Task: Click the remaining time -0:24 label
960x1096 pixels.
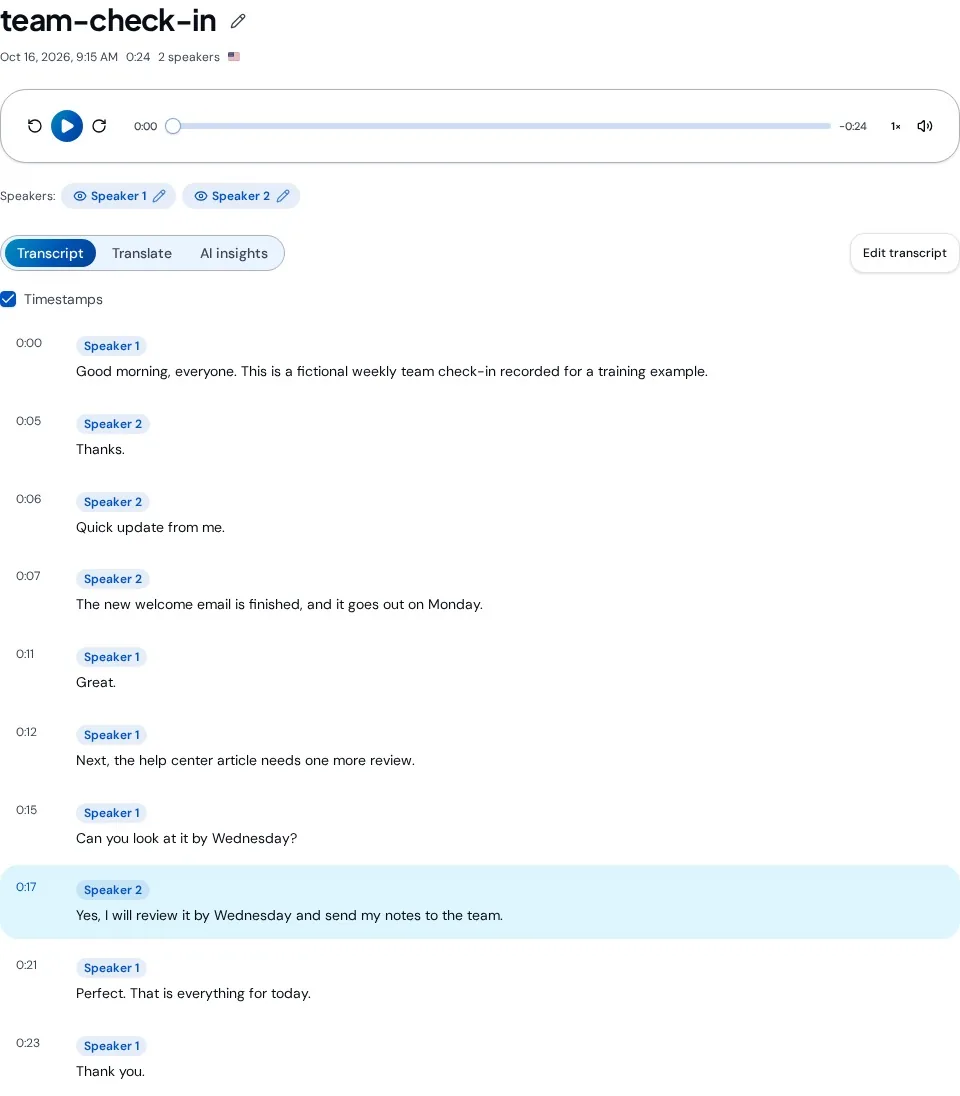Action: point(853,127)
